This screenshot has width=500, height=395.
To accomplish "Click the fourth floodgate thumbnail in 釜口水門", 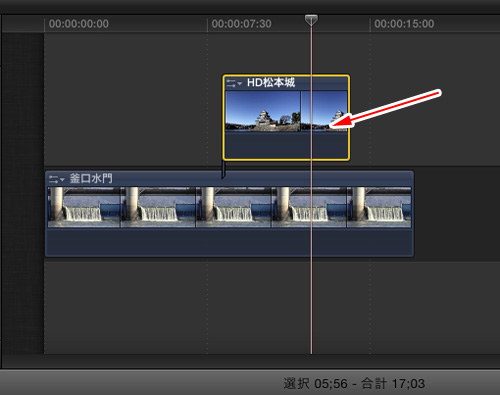I will pyautogui.click(x=309, y=207).
